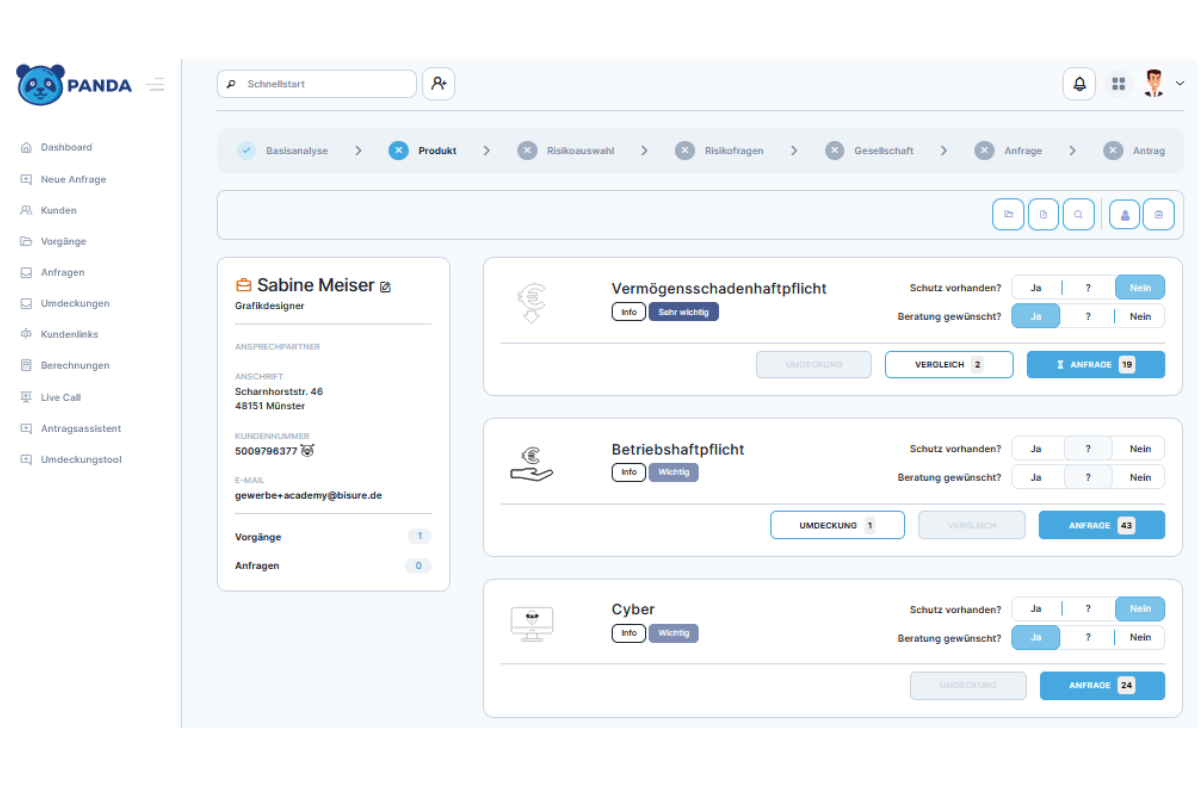Collapse the sidebar using the menu icon
1200x800 pixels.
tap(155, 84)
